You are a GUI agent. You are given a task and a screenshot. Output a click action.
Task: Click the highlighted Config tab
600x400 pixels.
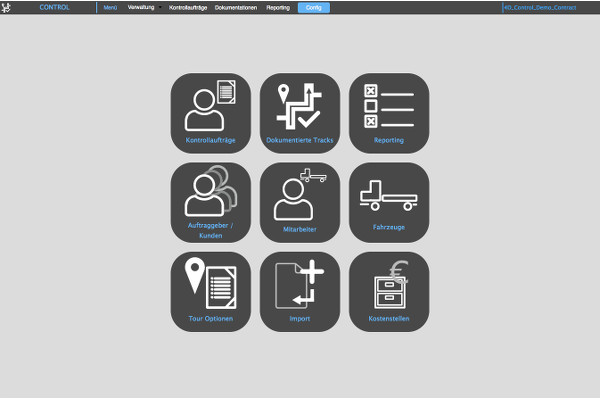(x=314, y=8)
